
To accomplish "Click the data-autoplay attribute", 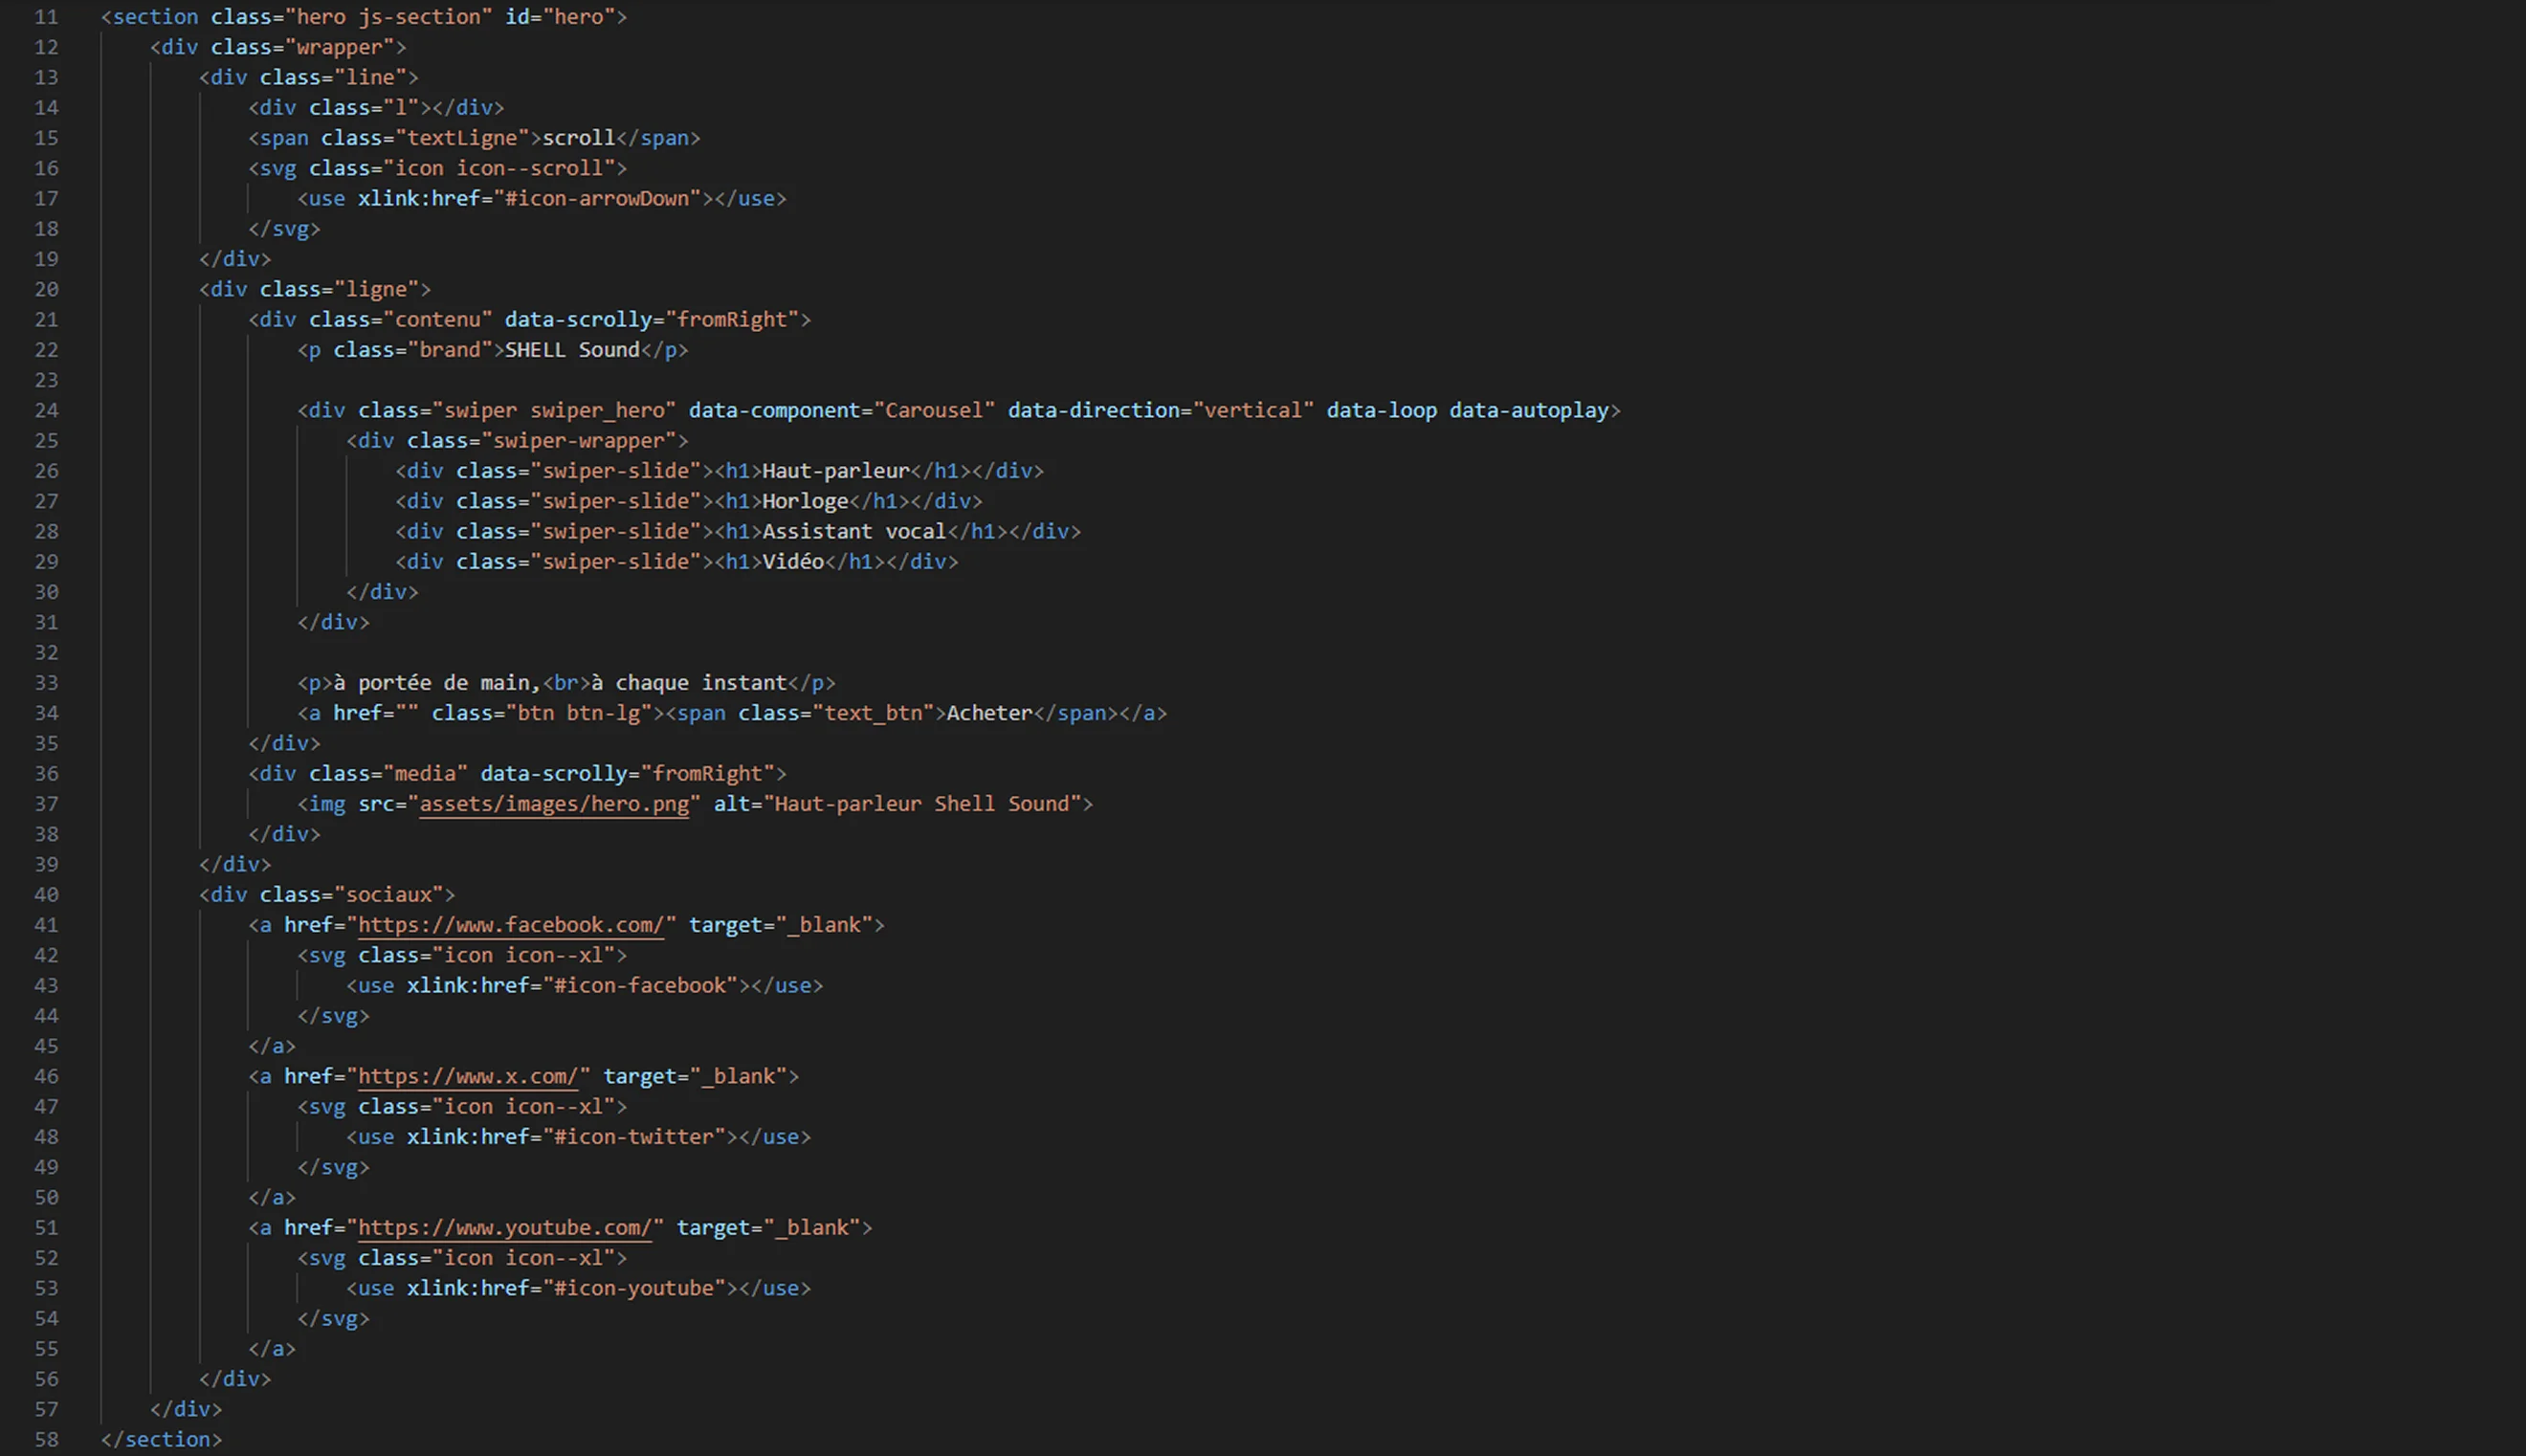I will coord(1528,410).
